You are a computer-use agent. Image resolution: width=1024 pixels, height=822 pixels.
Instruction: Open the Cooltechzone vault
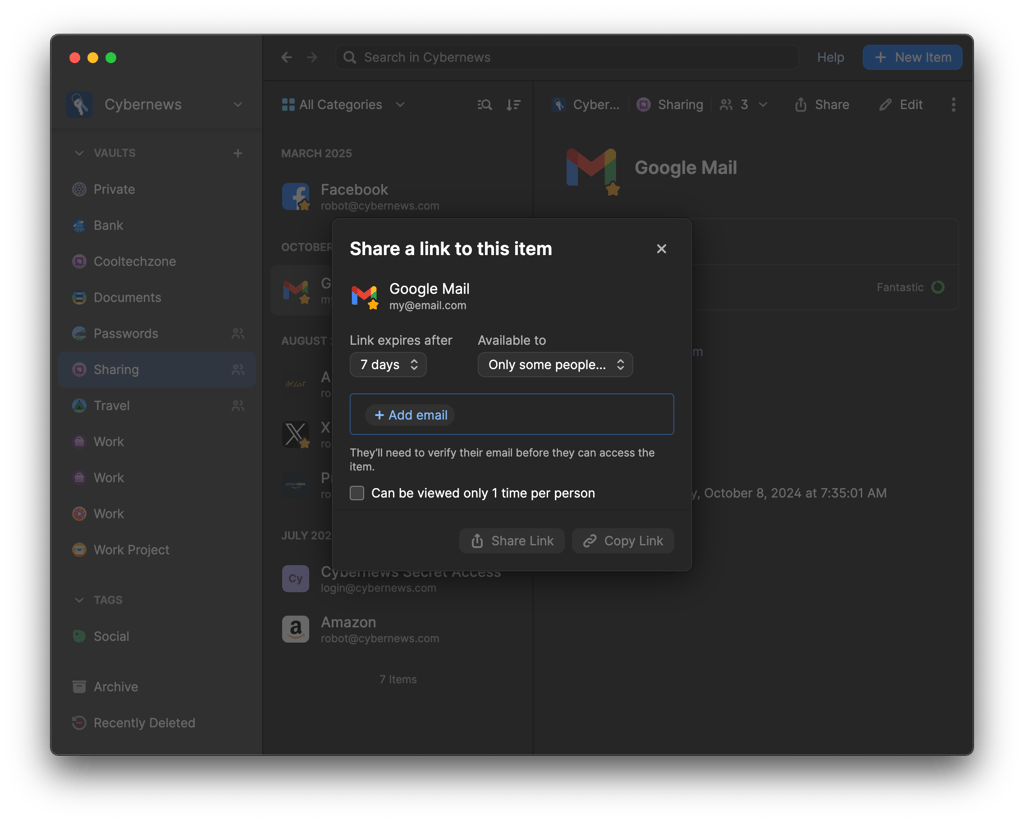tap(156, 261)
